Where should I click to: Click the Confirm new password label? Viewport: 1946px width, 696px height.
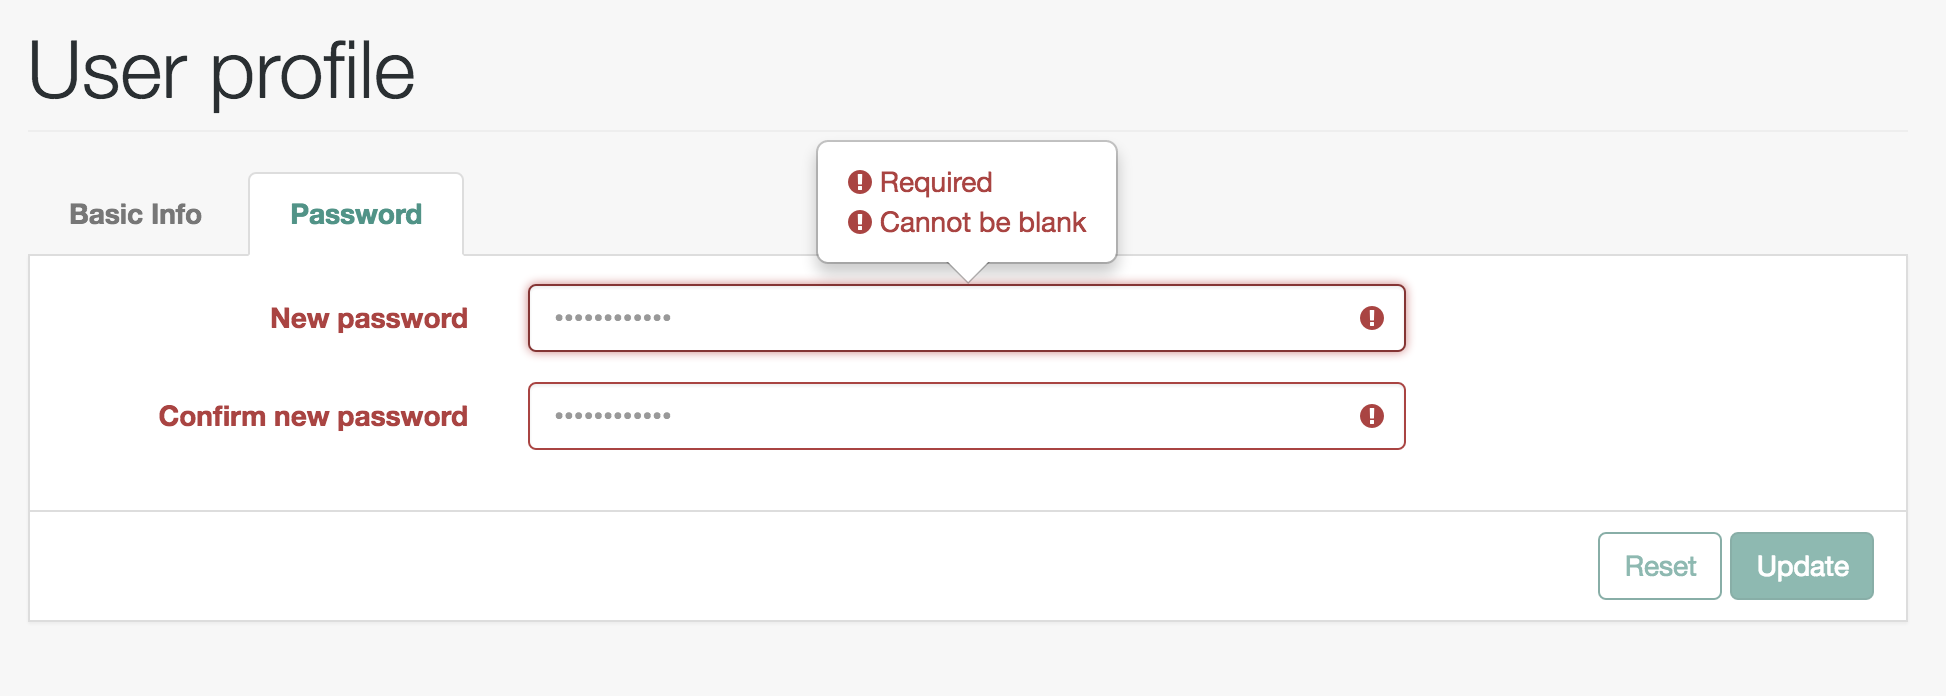coord(313,417)
